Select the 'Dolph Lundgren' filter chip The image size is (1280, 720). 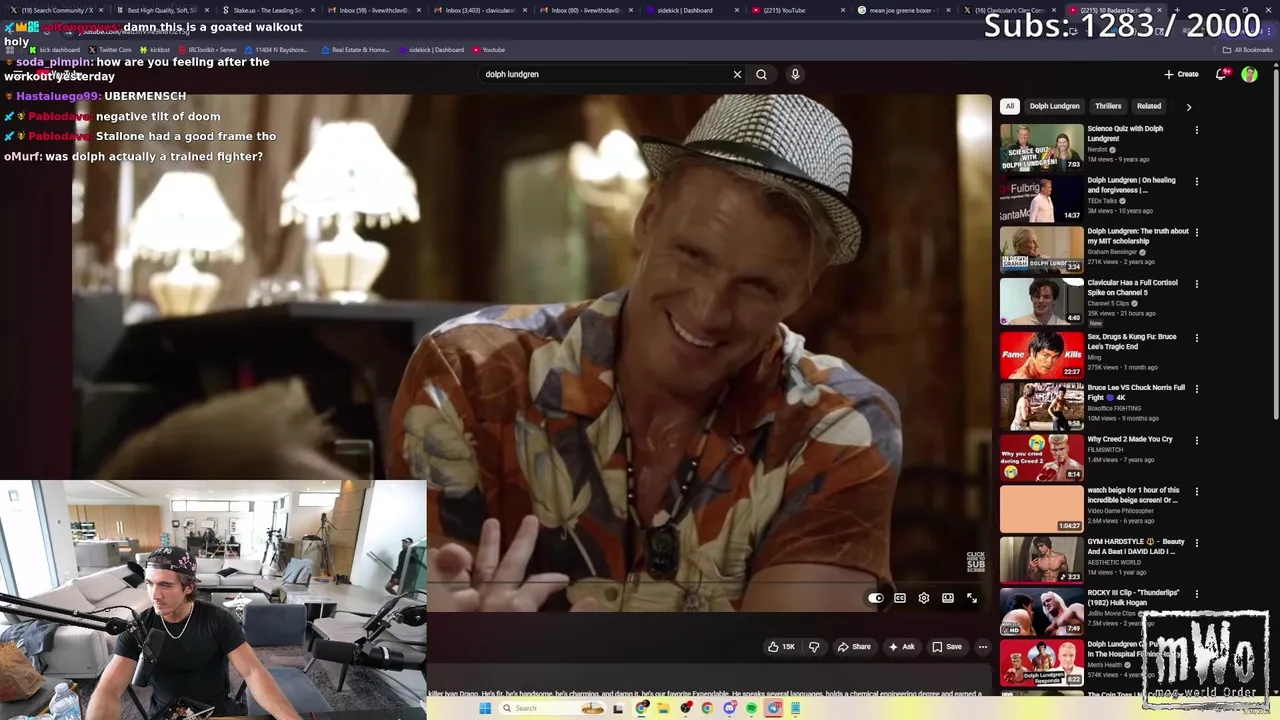(1055, 106)
